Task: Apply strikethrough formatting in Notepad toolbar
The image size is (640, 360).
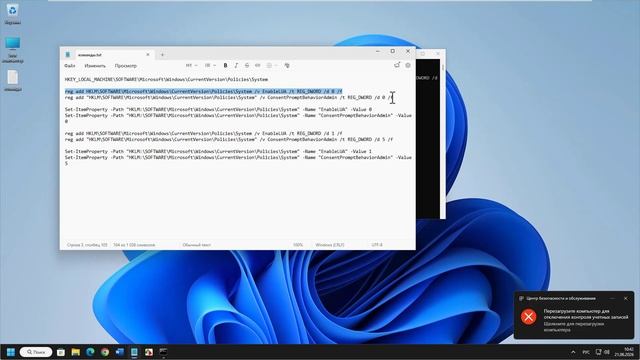Action: click(x=247, y=65)
